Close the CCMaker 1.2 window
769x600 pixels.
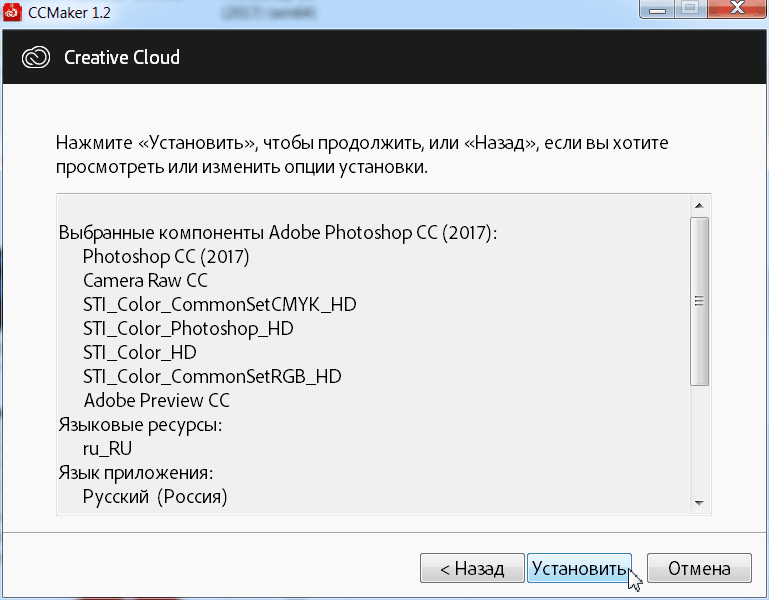click(x=737, y=9)
